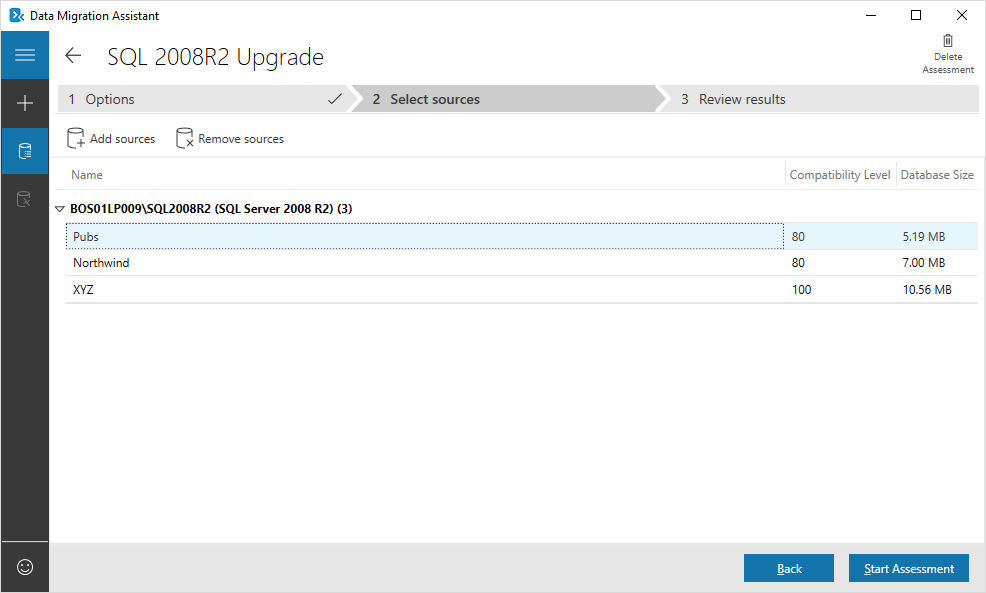Close the Data Migration Assistant window

tap(961, 15)
